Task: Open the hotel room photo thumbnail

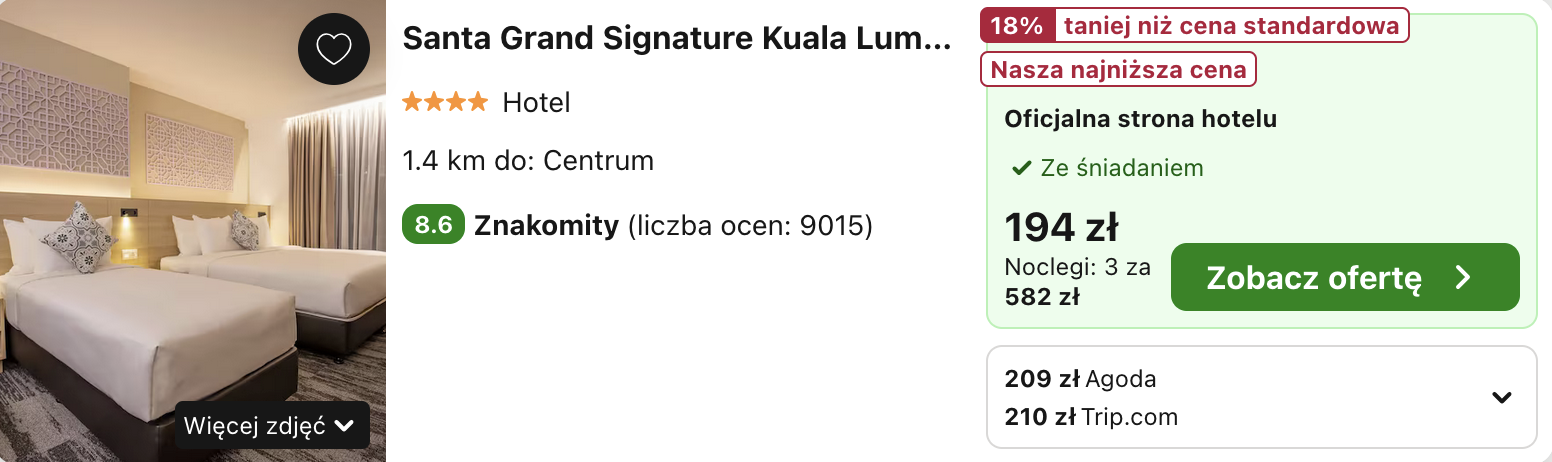Action: [193, 231]
